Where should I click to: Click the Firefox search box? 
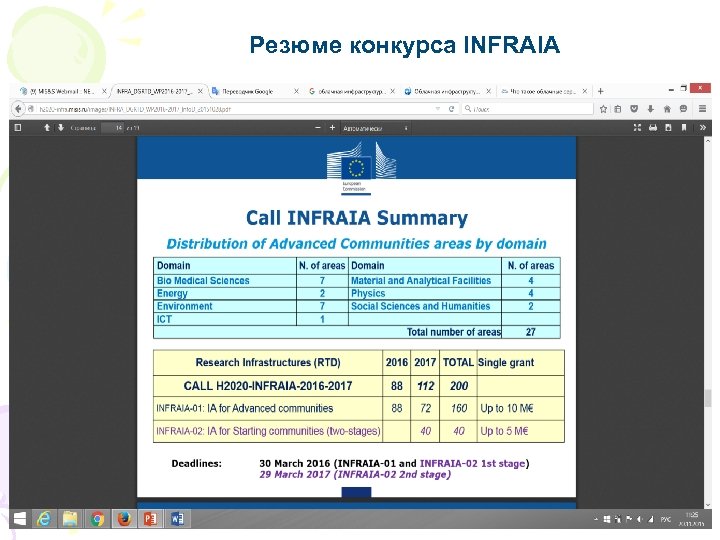[527, 109]
